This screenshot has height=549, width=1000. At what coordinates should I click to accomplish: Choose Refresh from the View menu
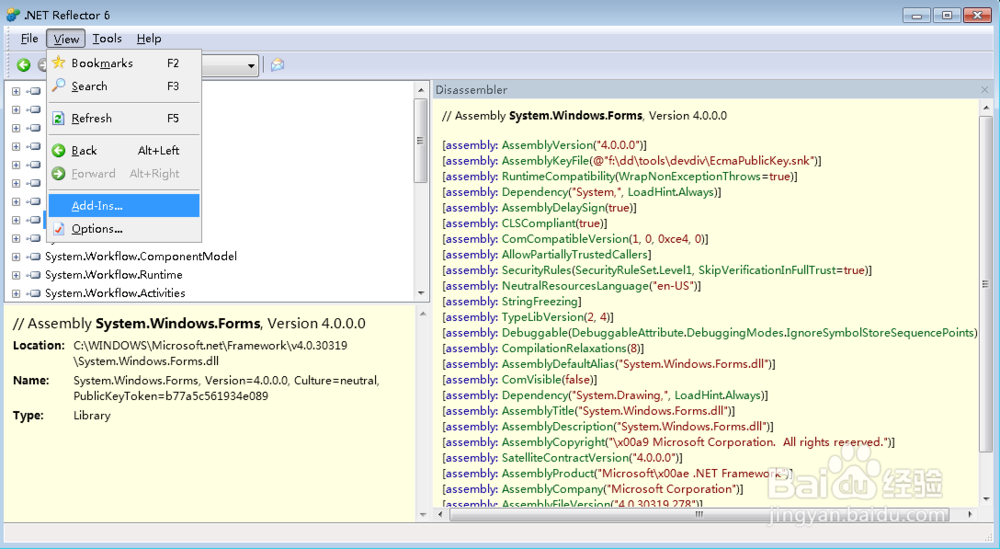pyautogui.click(x=124, y=119)
